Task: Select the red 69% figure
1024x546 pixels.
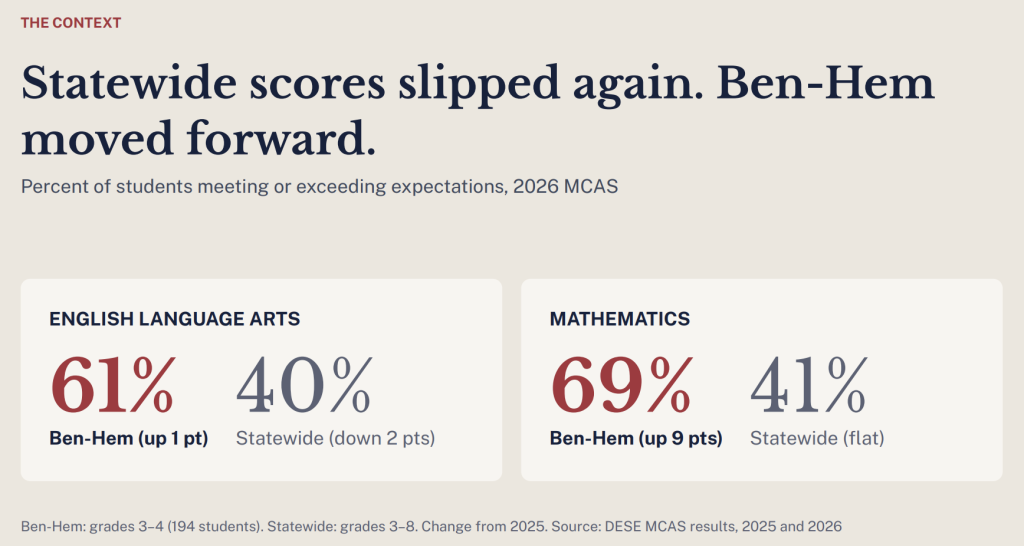Action: pyautogui.click(x=621, y=386)
